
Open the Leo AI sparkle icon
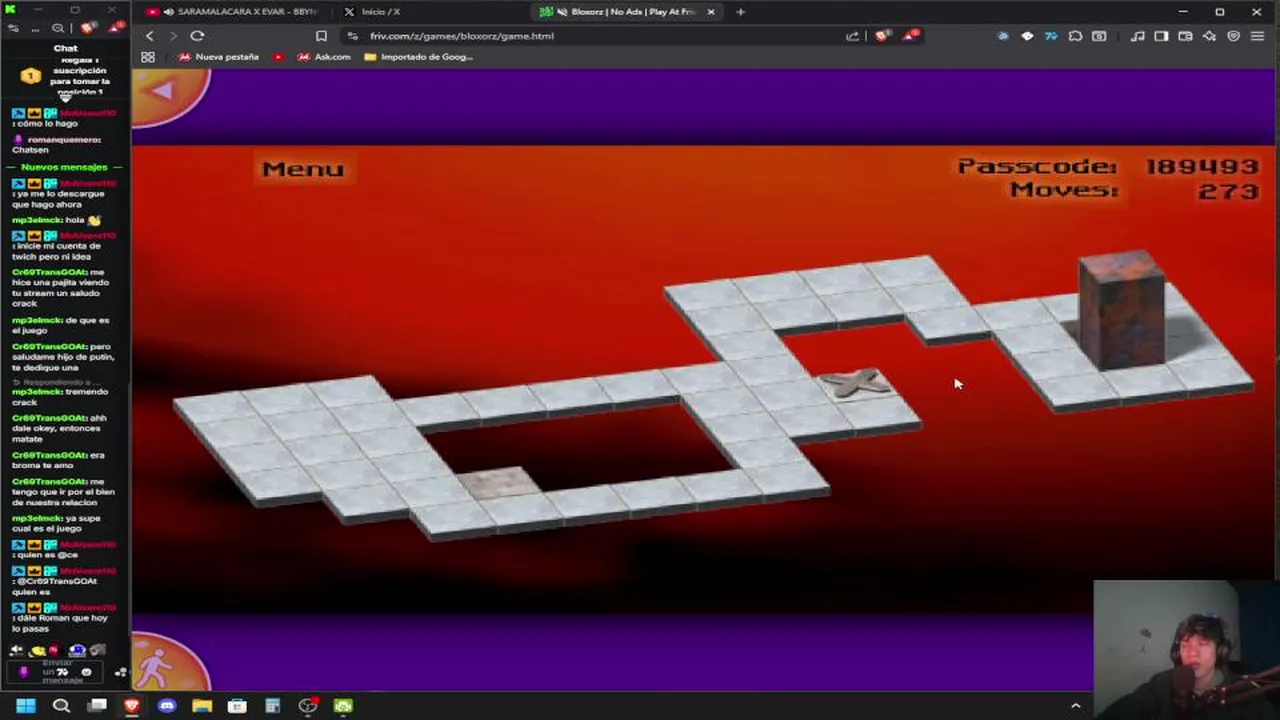[1209, 36]
